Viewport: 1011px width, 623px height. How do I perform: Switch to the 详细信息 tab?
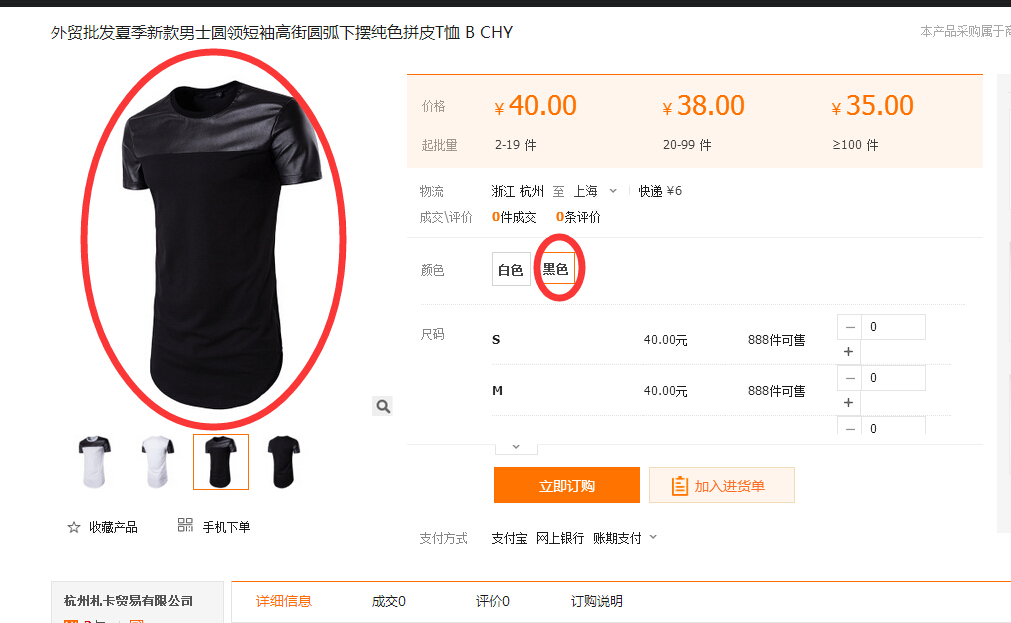[284, 601]
